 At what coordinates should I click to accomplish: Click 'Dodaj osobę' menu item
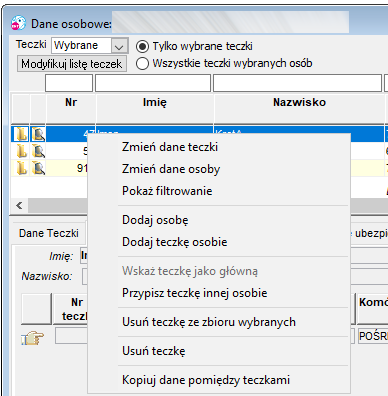(x=219, y=220)
